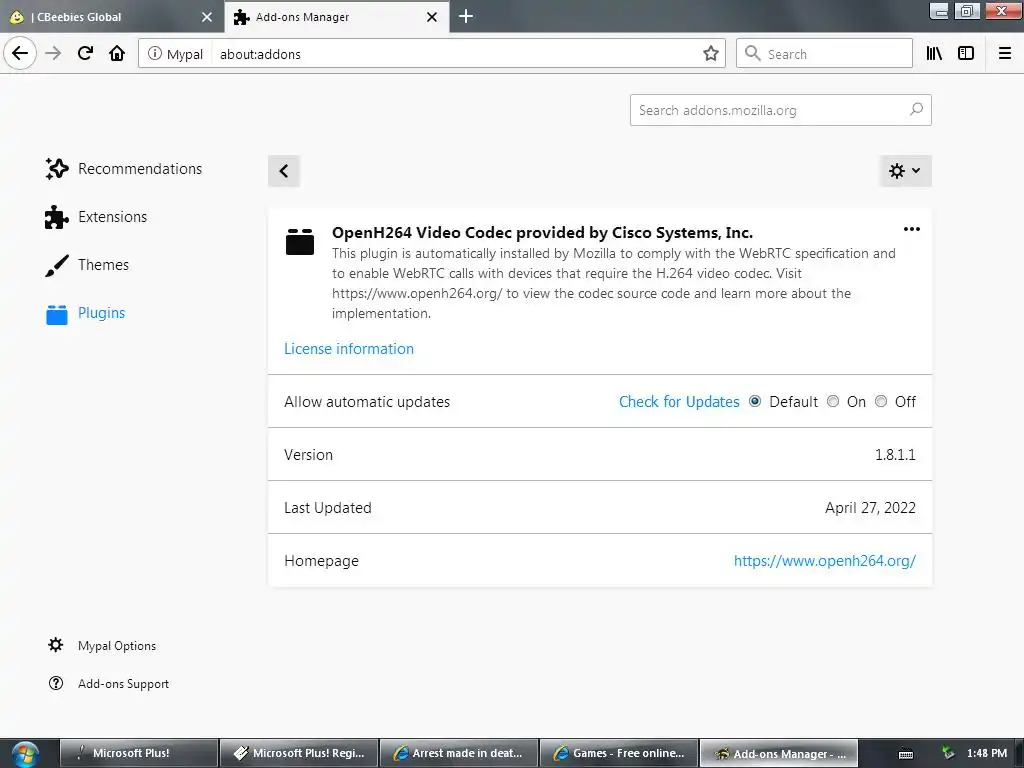The image size is (1024, 768).
Task: Toggle the sidebars toolbar icon
Action: [x=966, y=54]
